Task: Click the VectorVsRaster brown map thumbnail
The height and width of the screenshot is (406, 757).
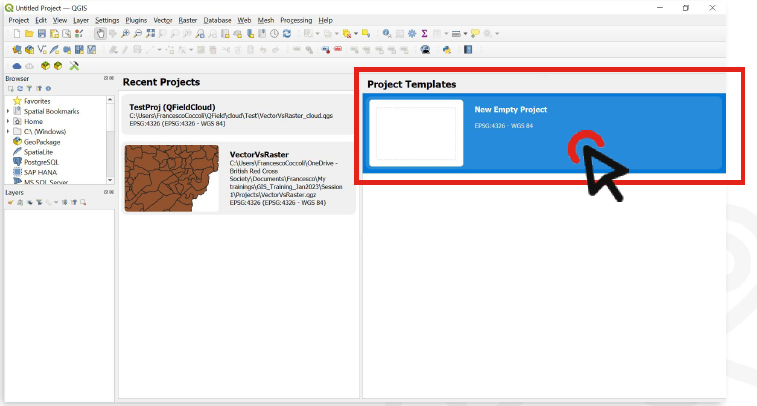Action: (x=171, y=178)
